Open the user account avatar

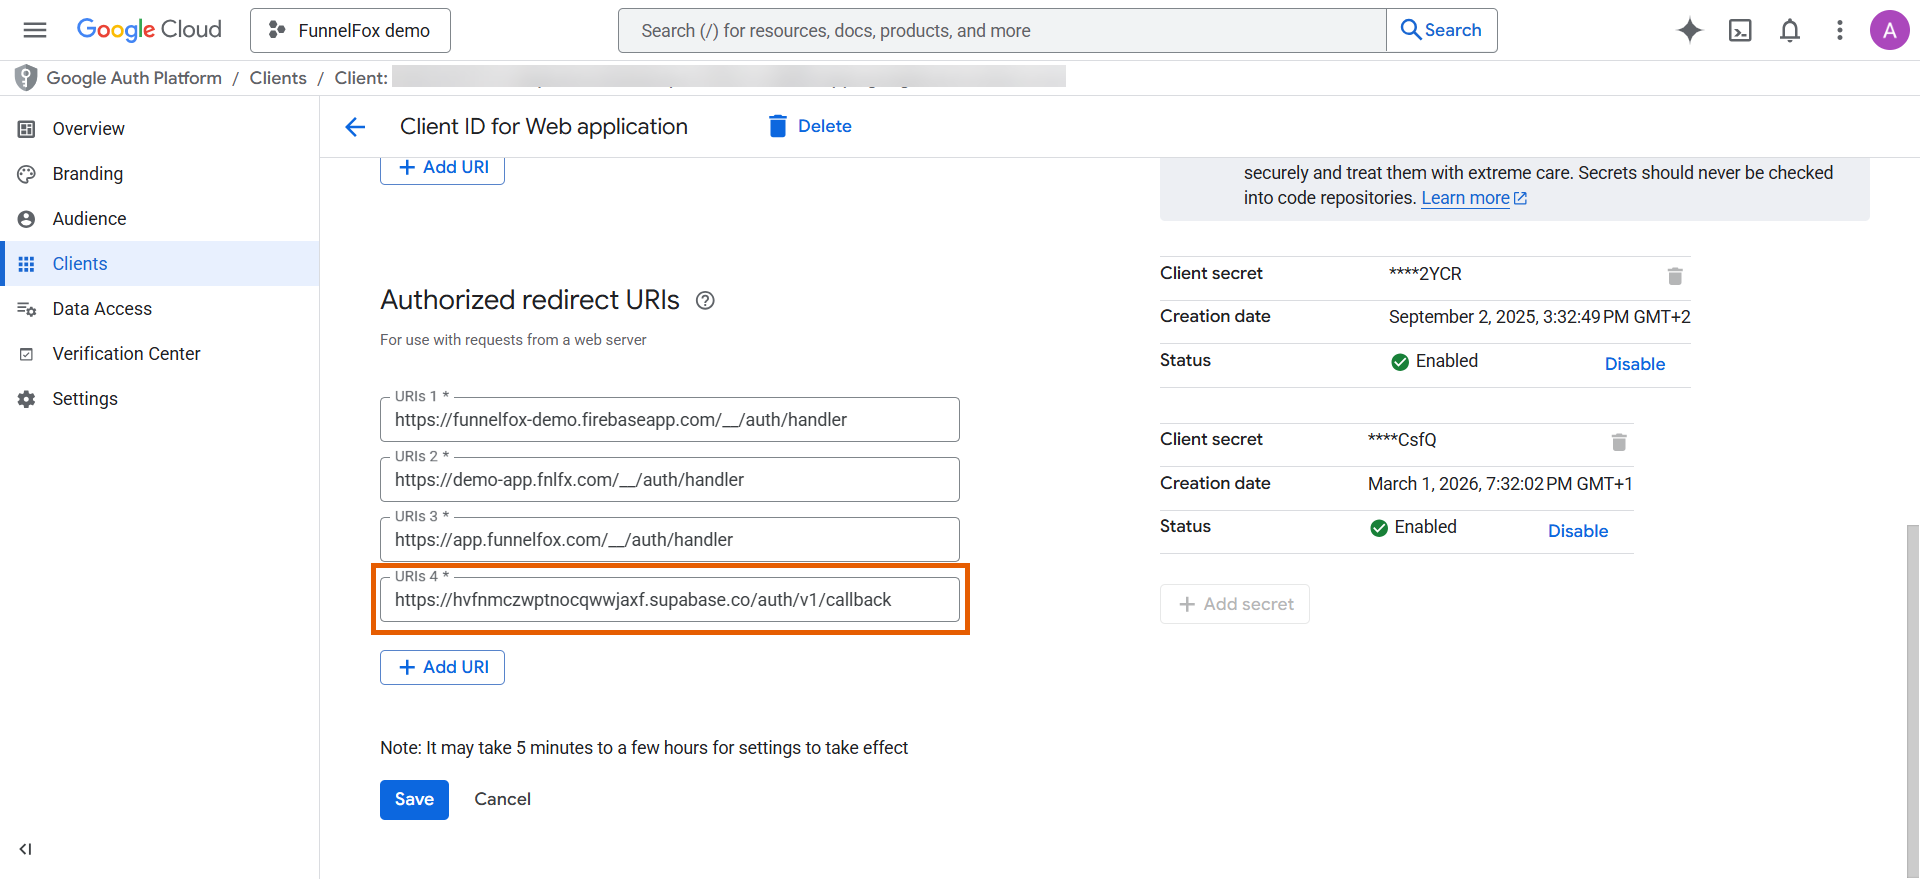click(x=1889, y=30)
